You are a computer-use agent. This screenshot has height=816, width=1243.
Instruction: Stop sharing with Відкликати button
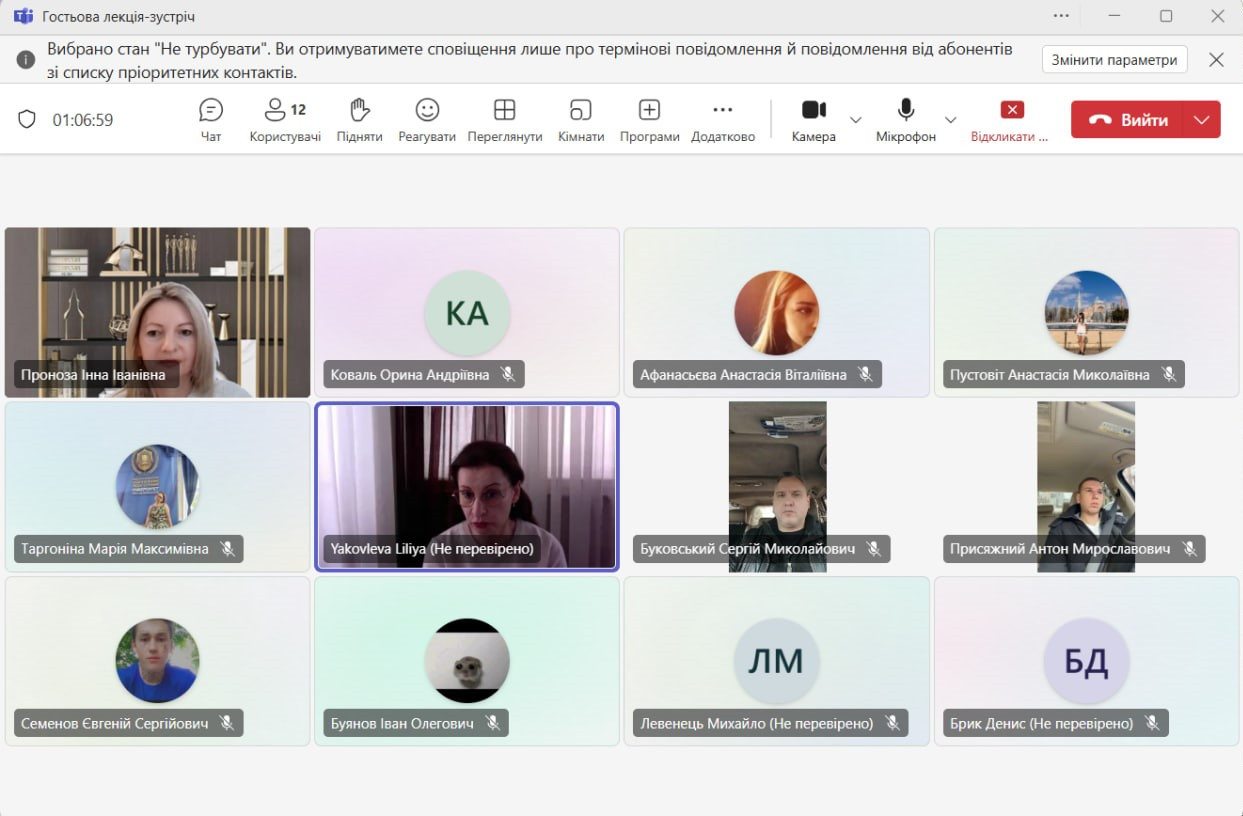1011,119
